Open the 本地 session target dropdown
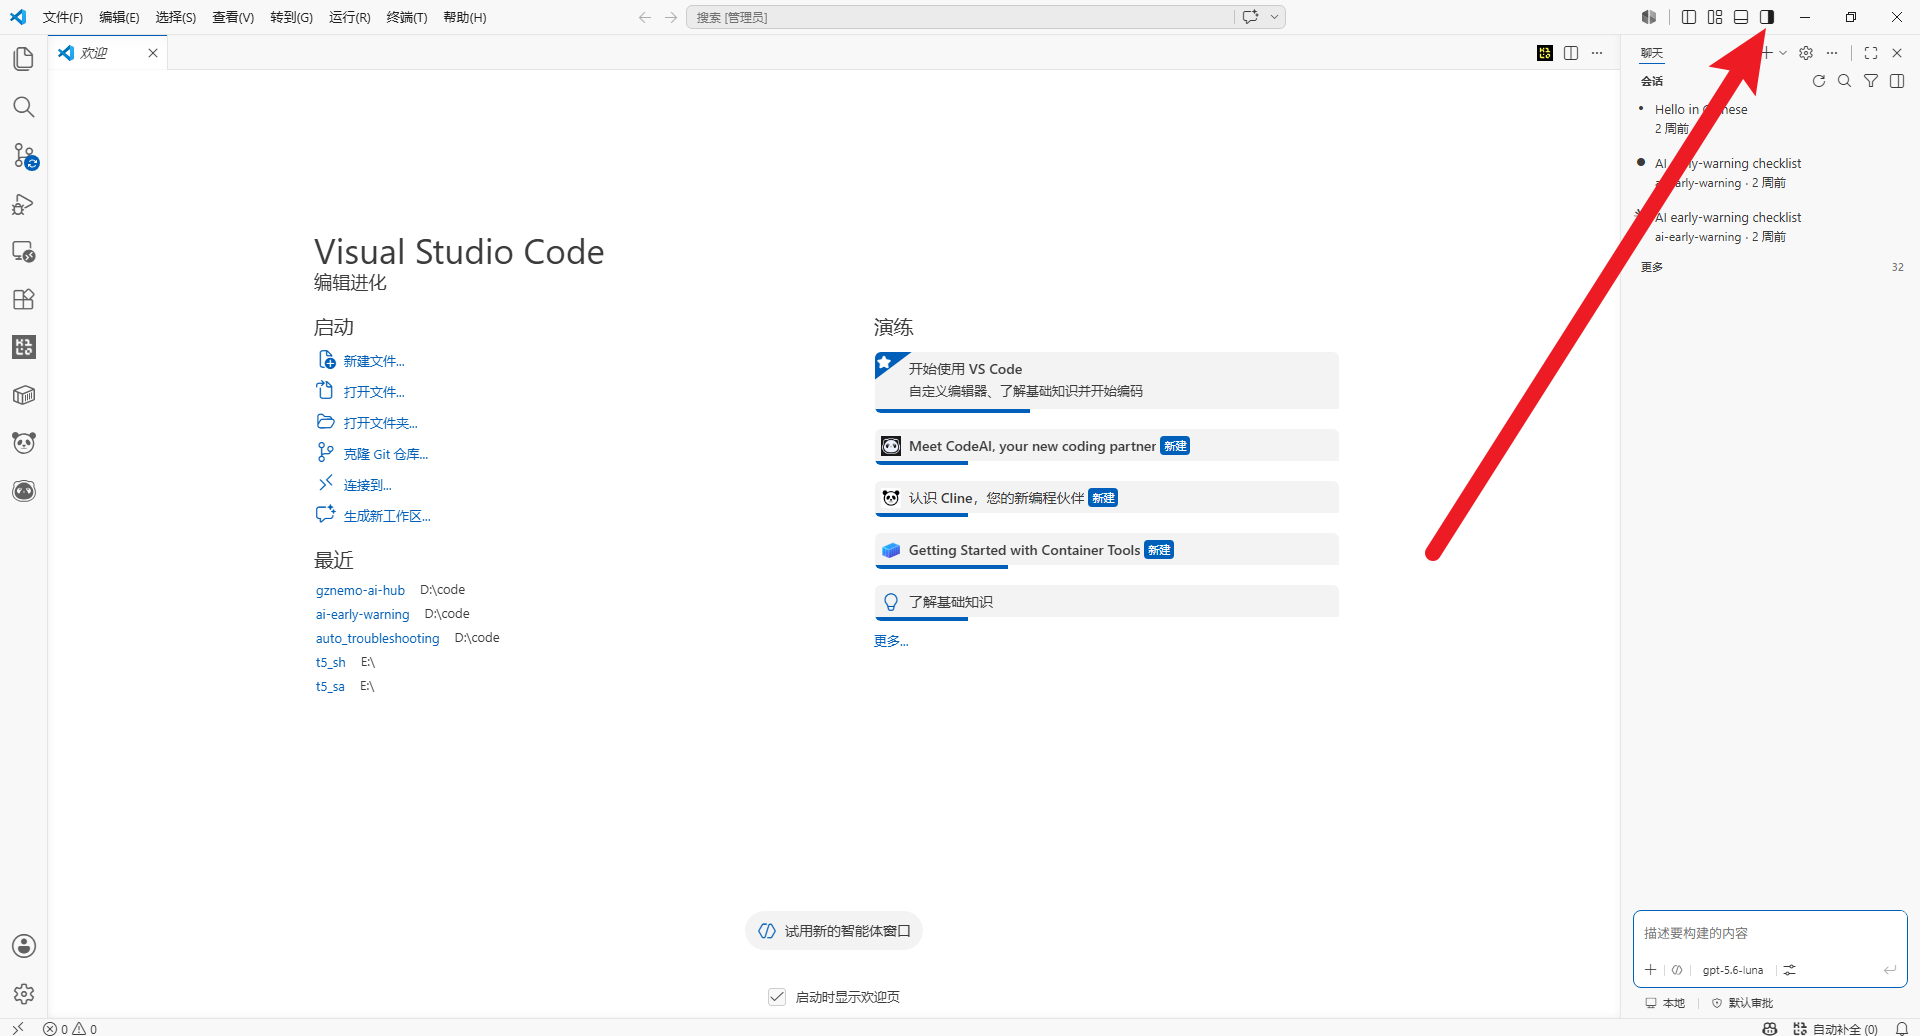Viewport: 1920px width, 1036px height. pos(1665,1002)
